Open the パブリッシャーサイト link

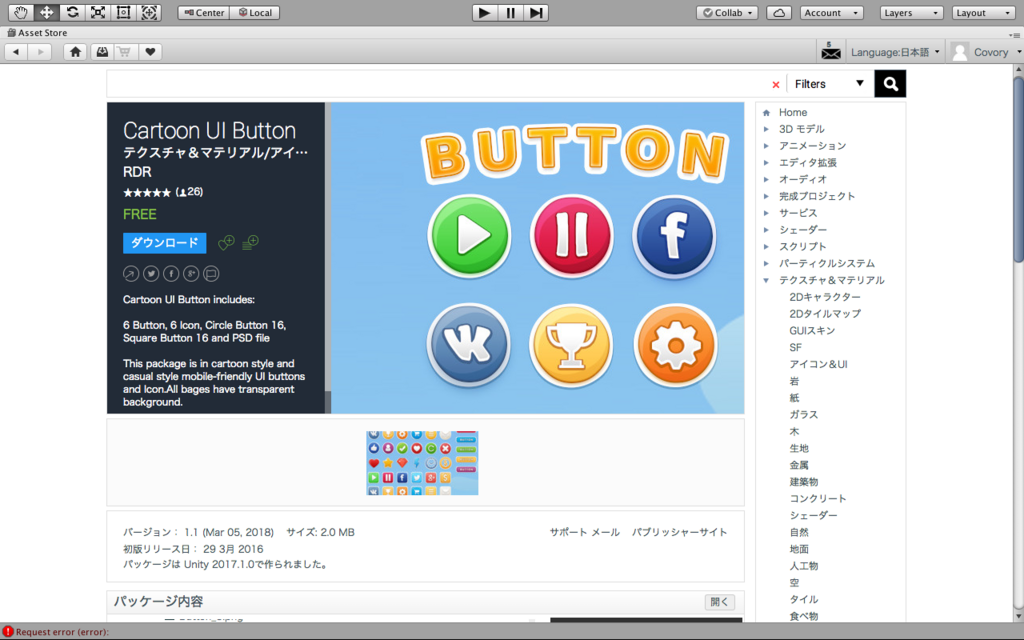(679, 532)
